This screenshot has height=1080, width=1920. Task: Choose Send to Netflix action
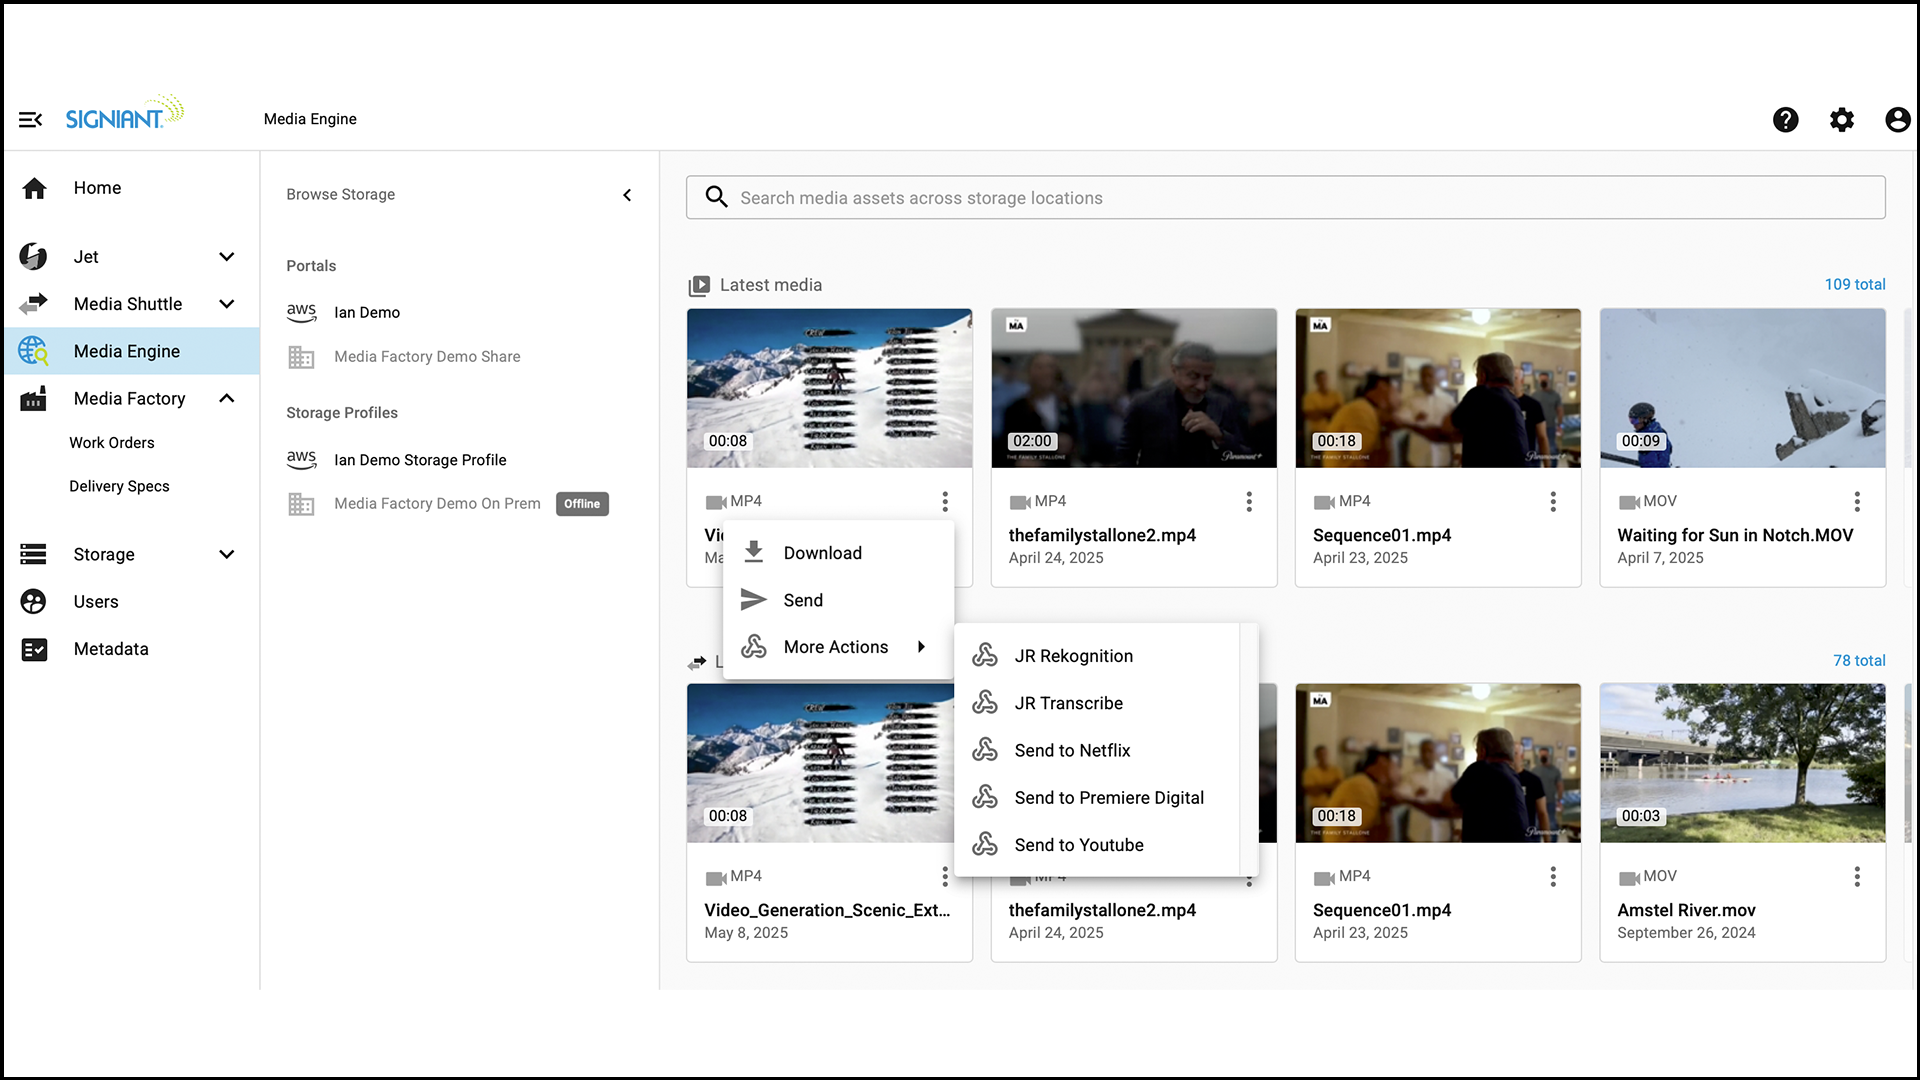pos(1072,750)
